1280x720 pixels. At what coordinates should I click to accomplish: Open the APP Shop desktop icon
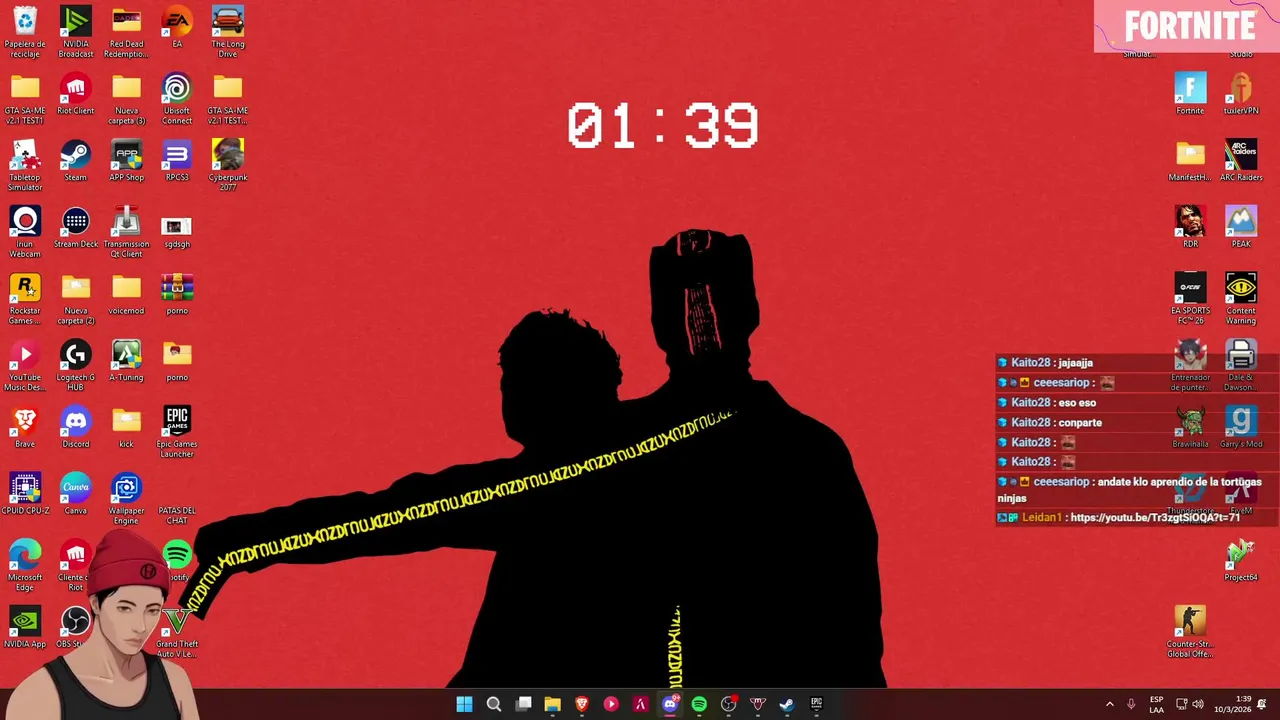tap(126, 161)
